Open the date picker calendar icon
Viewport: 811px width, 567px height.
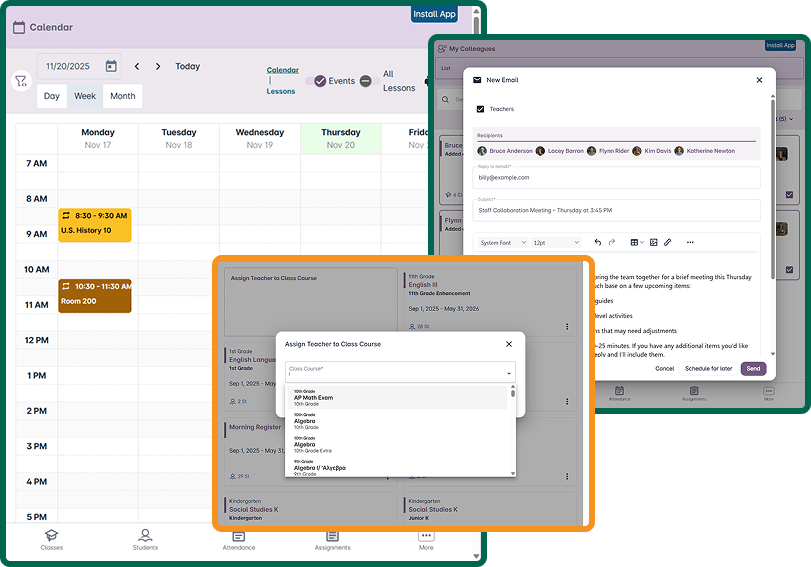(x=111, y=67)
